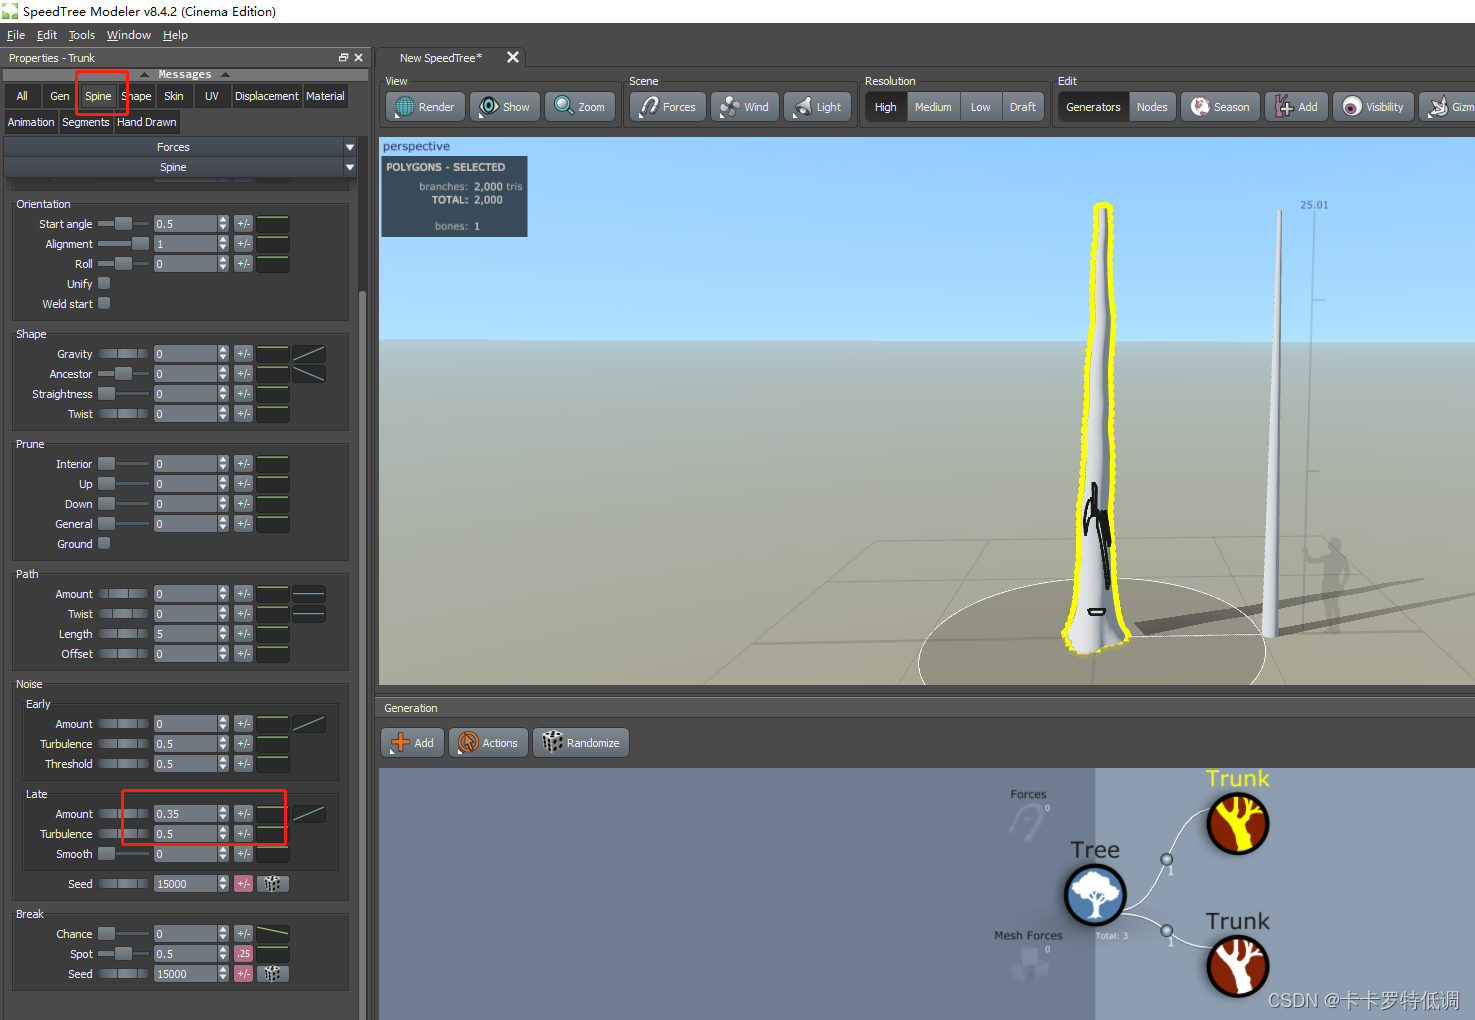The height and width of the screenshot is (1020, 1475).
Task: Open the Window menu
Action: (x=129, y=35)
